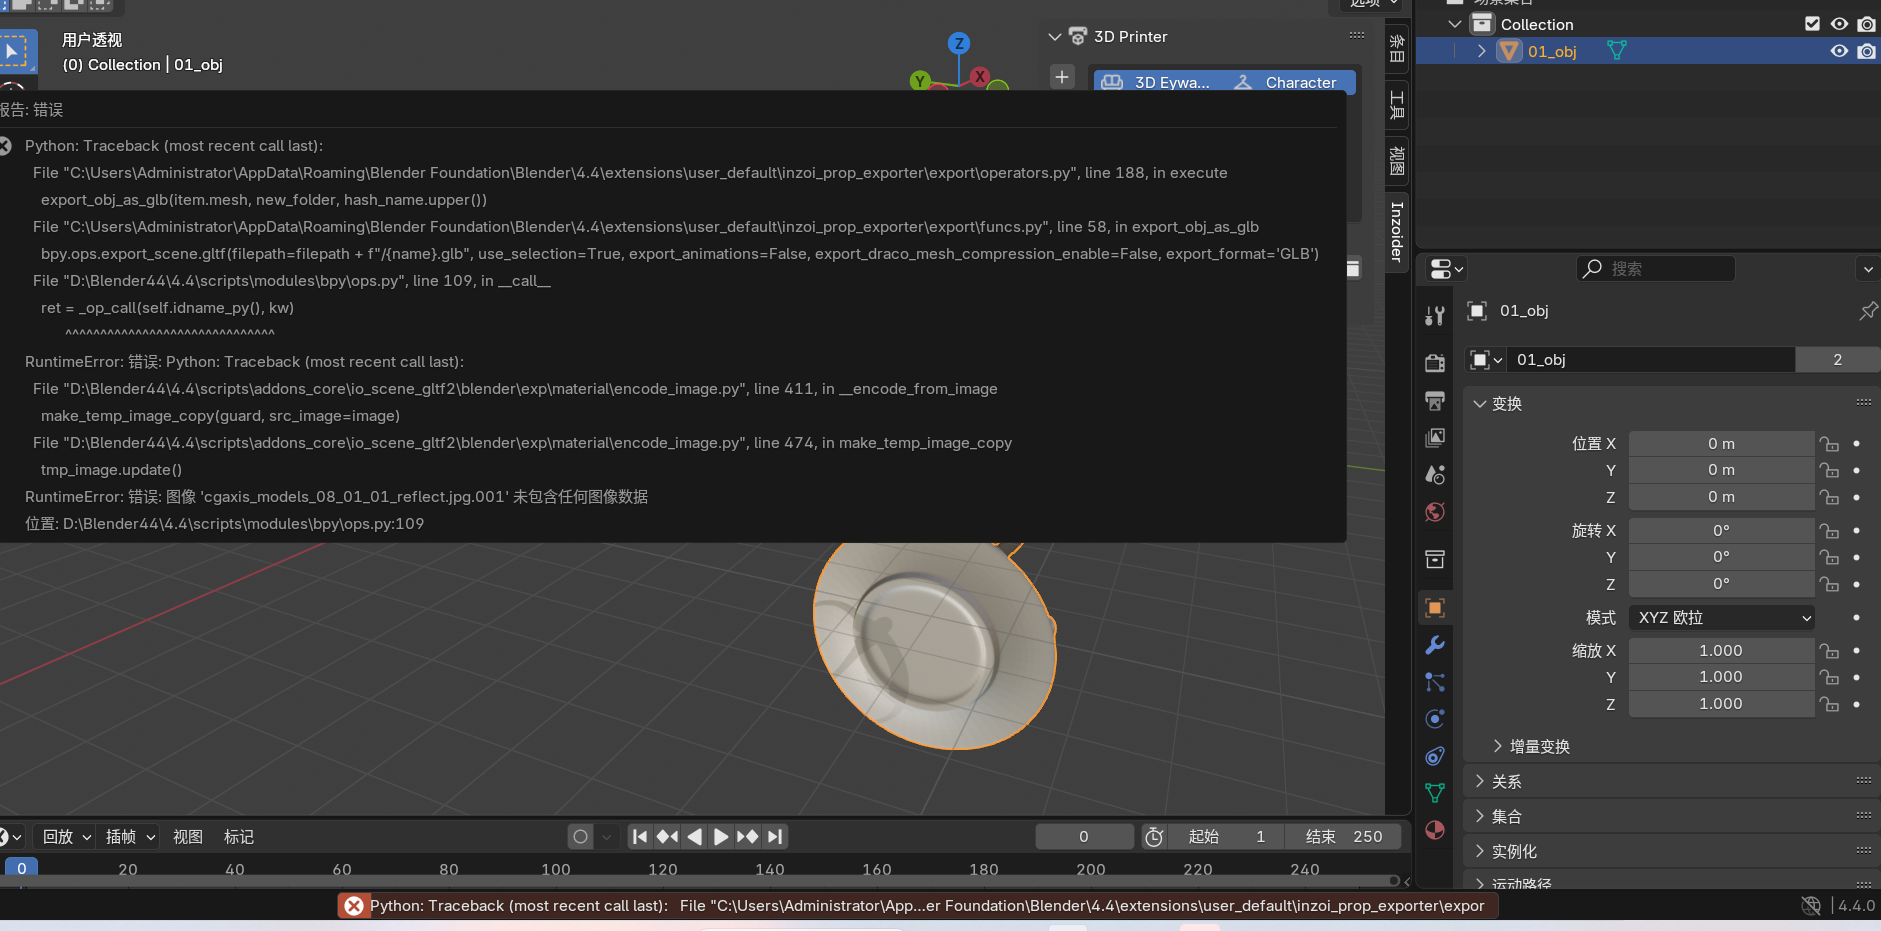The height and width of the screenshot is (931, 1881).
Task: Jump to the timeline start frame
Action: pyautogui.click(x=641, y=836)
